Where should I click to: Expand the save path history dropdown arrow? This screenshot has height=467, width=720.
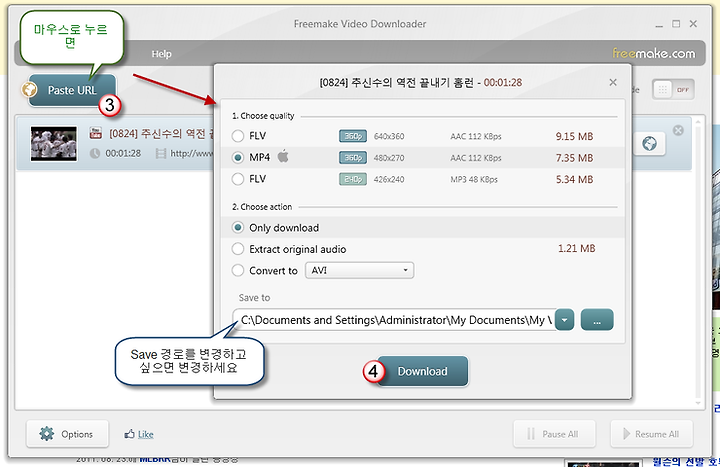point(565,320)
